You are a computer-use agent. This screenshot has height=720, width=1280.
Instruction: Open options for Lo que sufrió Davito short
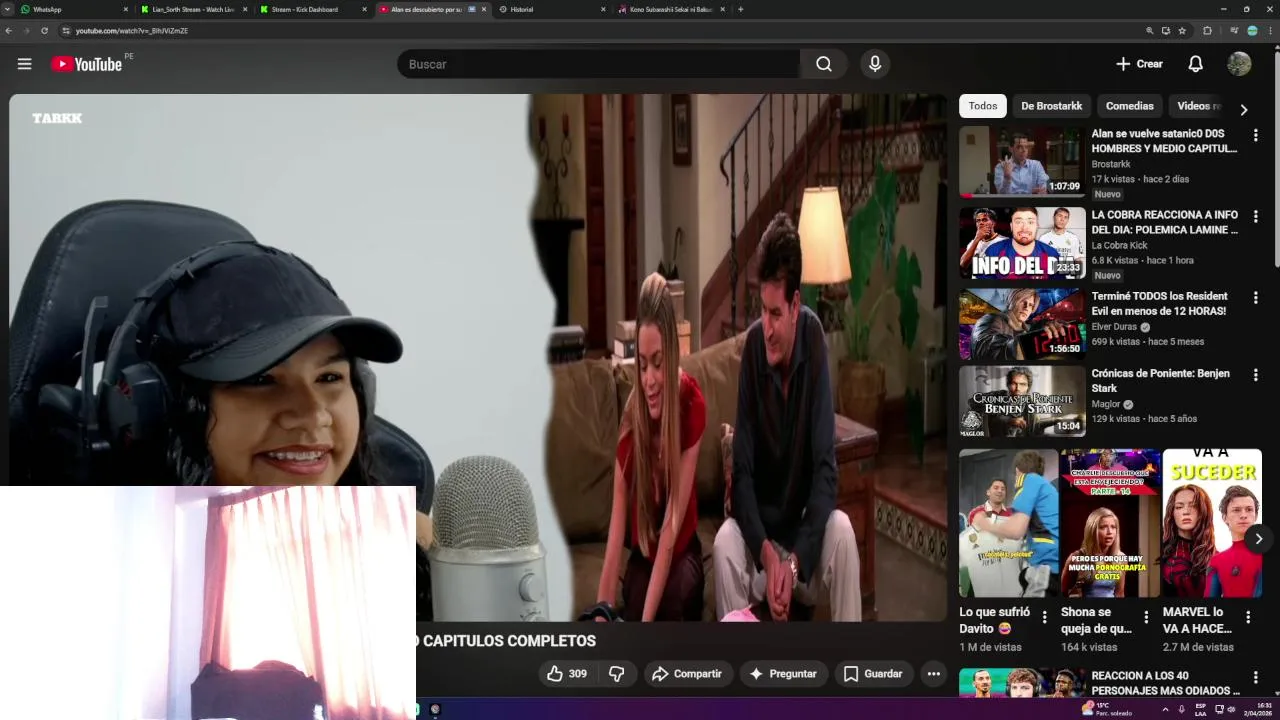(1044, 617)
